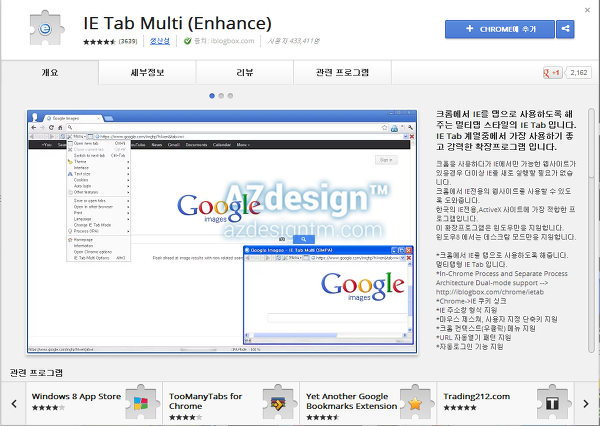
Task: Select the second screenshot carousel dot
Action: [221, 96]
